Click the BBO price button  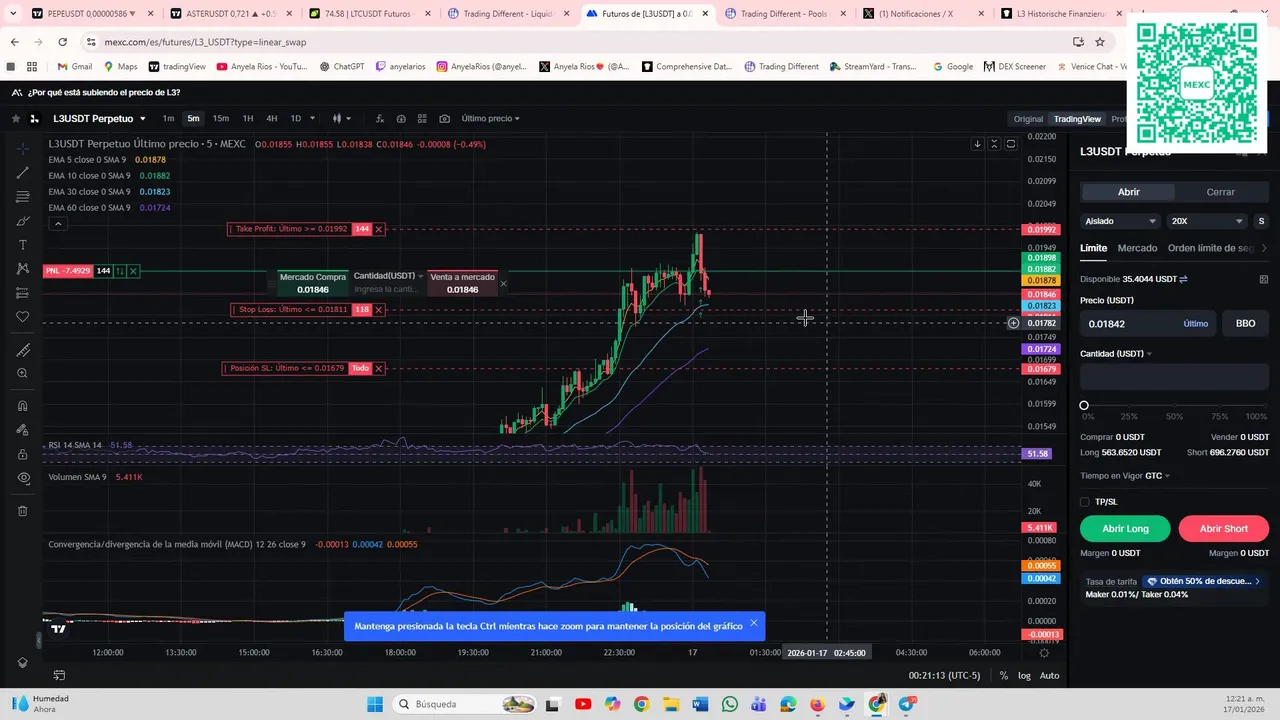pos(1246,324)
